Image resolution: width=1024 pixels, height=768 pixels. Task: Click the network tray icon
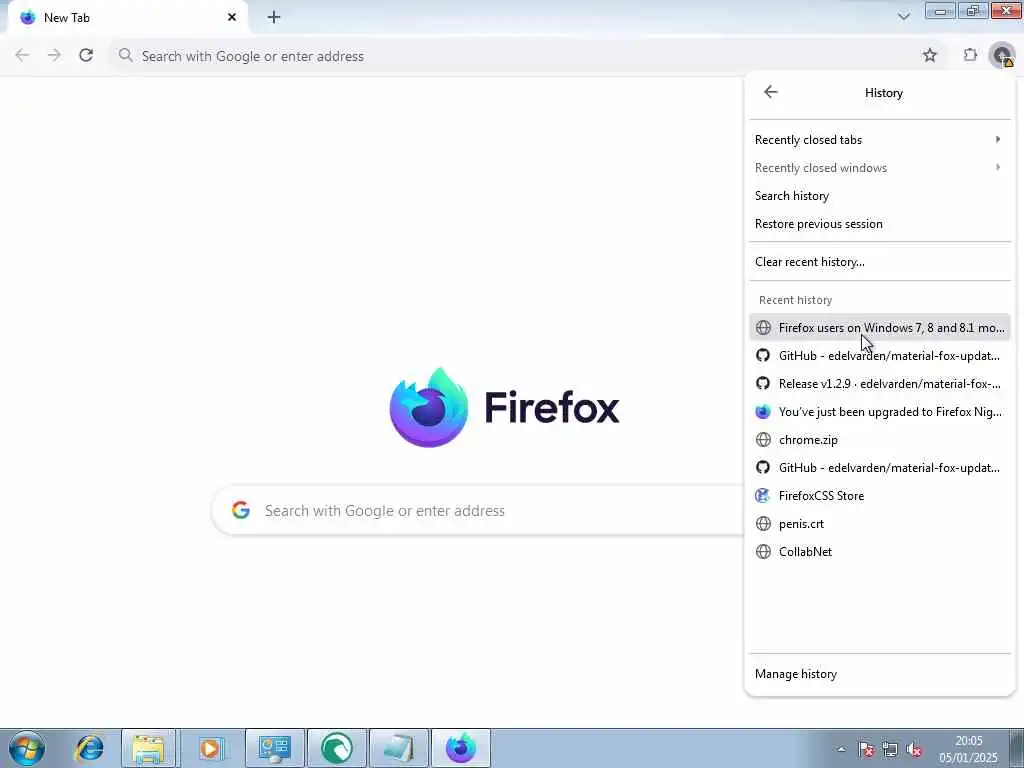(x=889, y=749)
